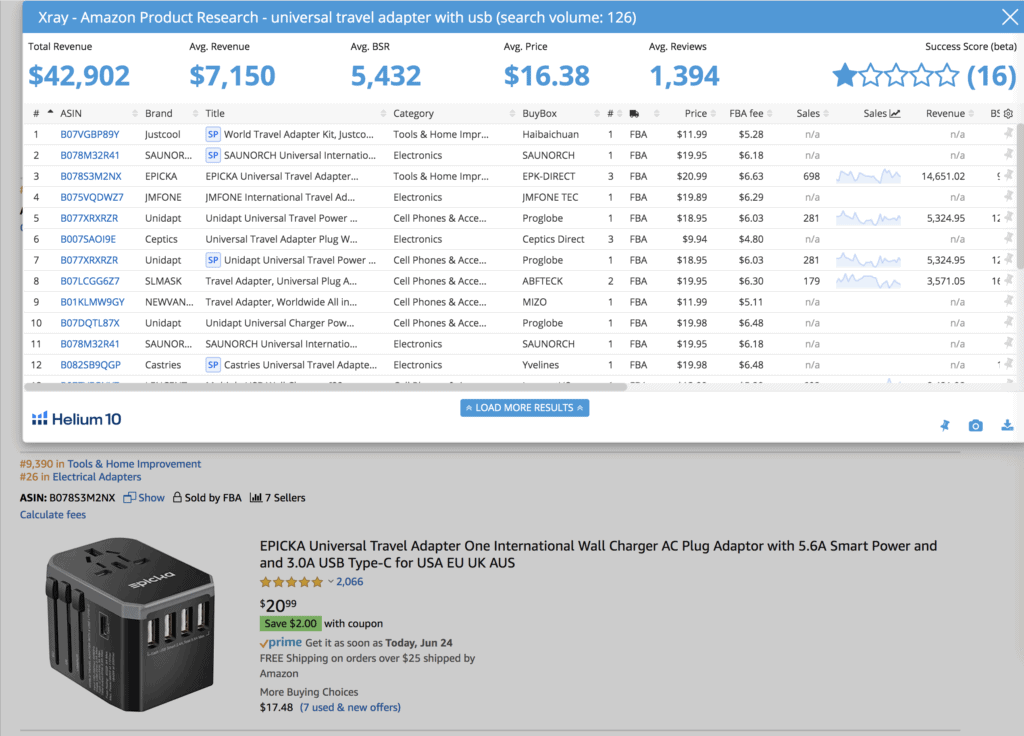Click the Sold by FBA lock icon
The width and height of the screenshot is (1024, 736).
pos(177,498)
